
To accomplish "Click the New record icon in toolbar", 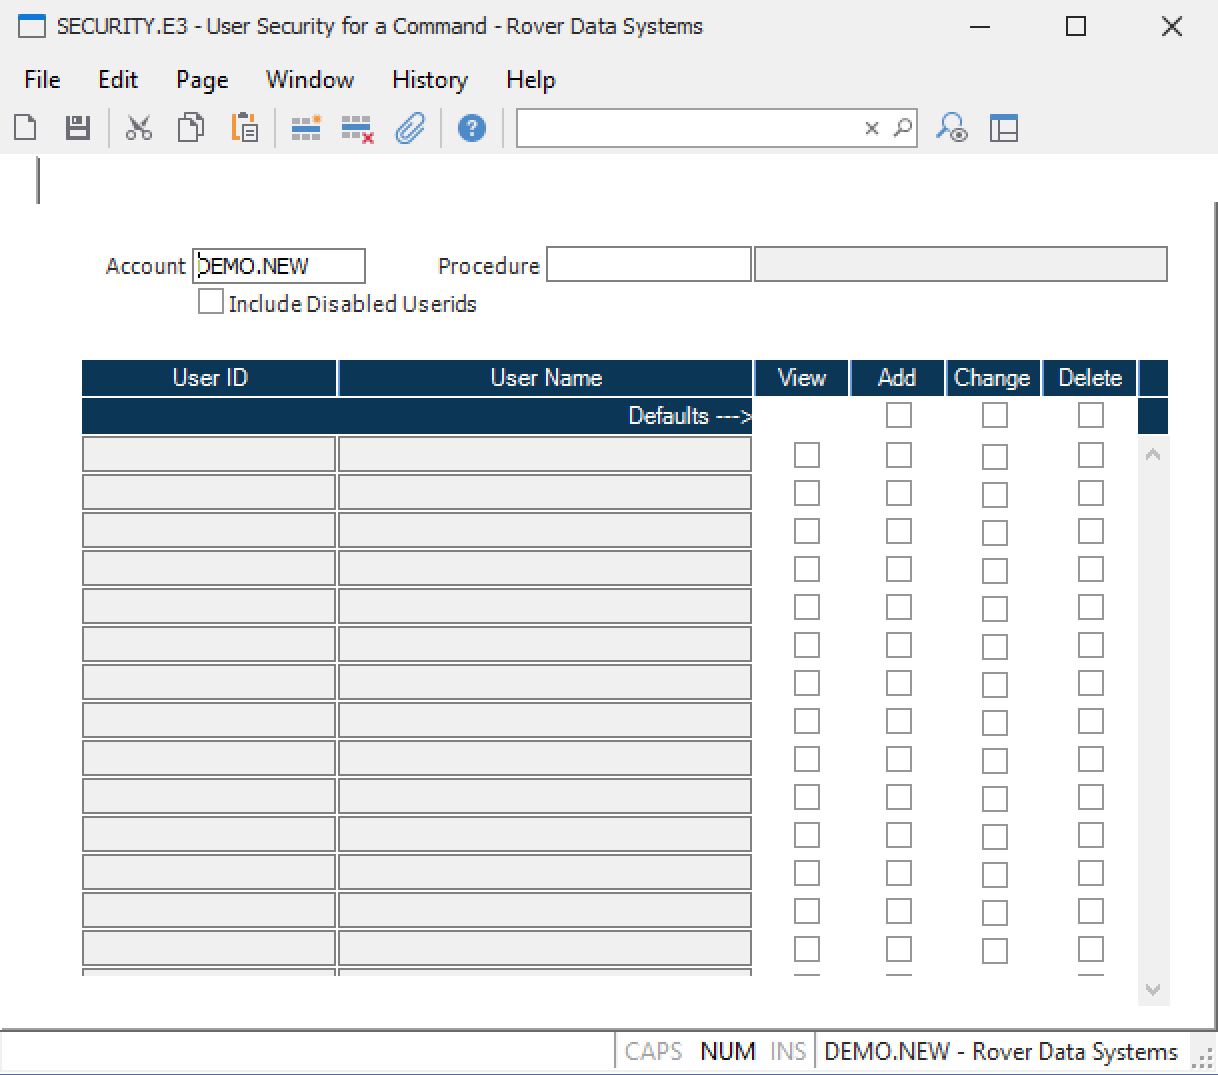I will (x=26, y=128).
